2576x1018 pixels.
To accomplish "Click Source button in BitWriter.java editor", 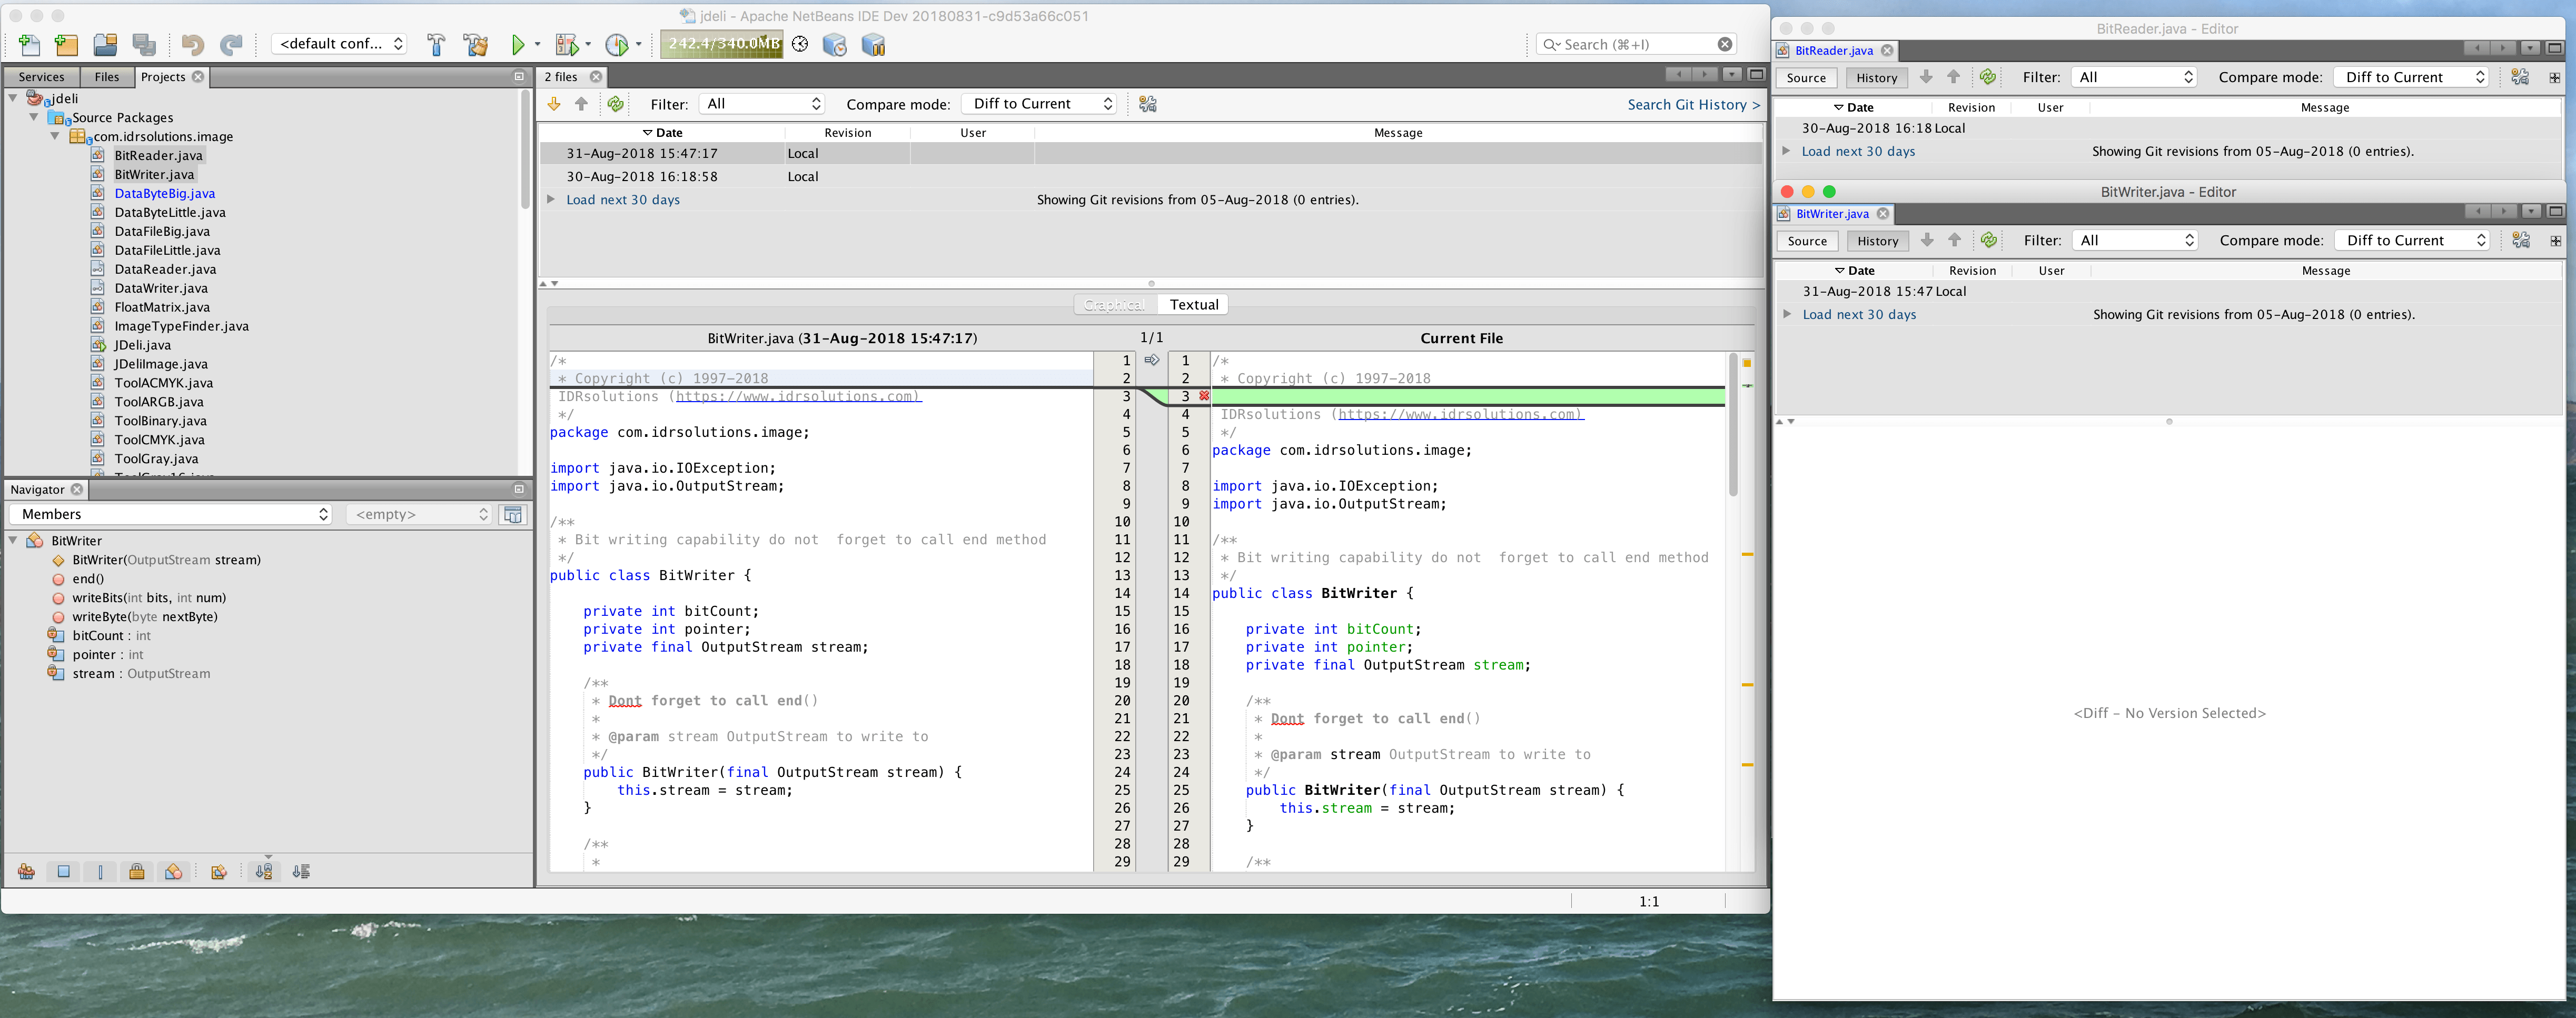I will [1807, 241].
